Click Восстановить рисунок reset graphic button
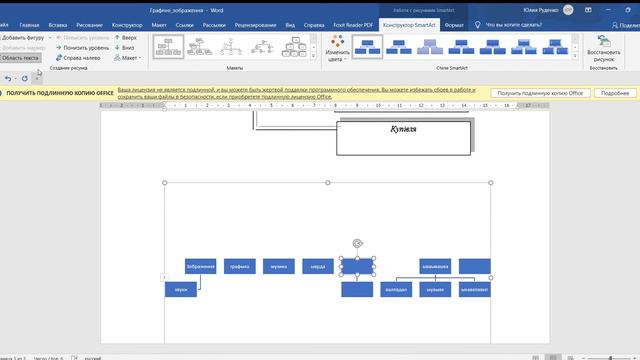The height and width of the screenshot is (360, 640). point(604,48)
